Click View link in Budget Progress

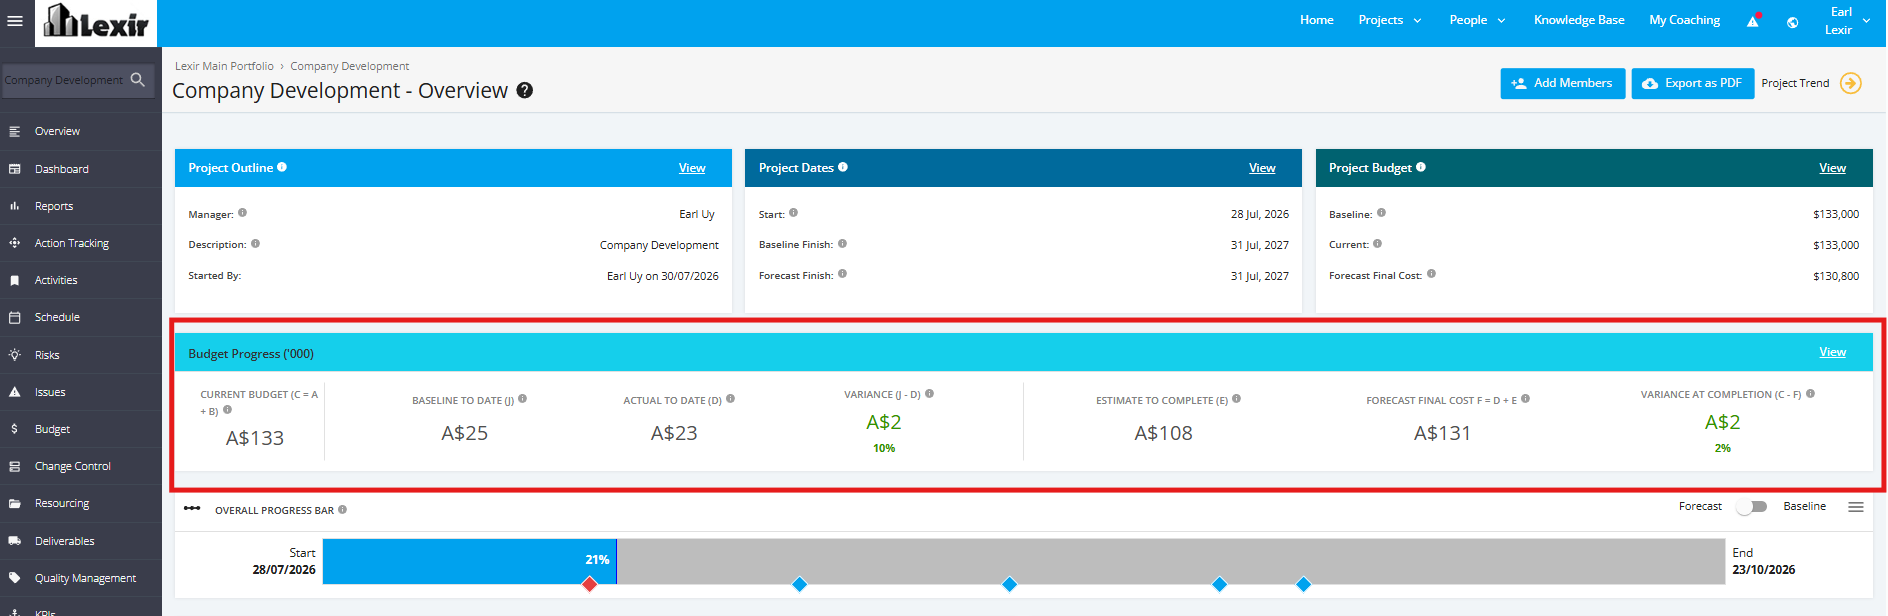pyautogui.click(x=1832, y=352)
